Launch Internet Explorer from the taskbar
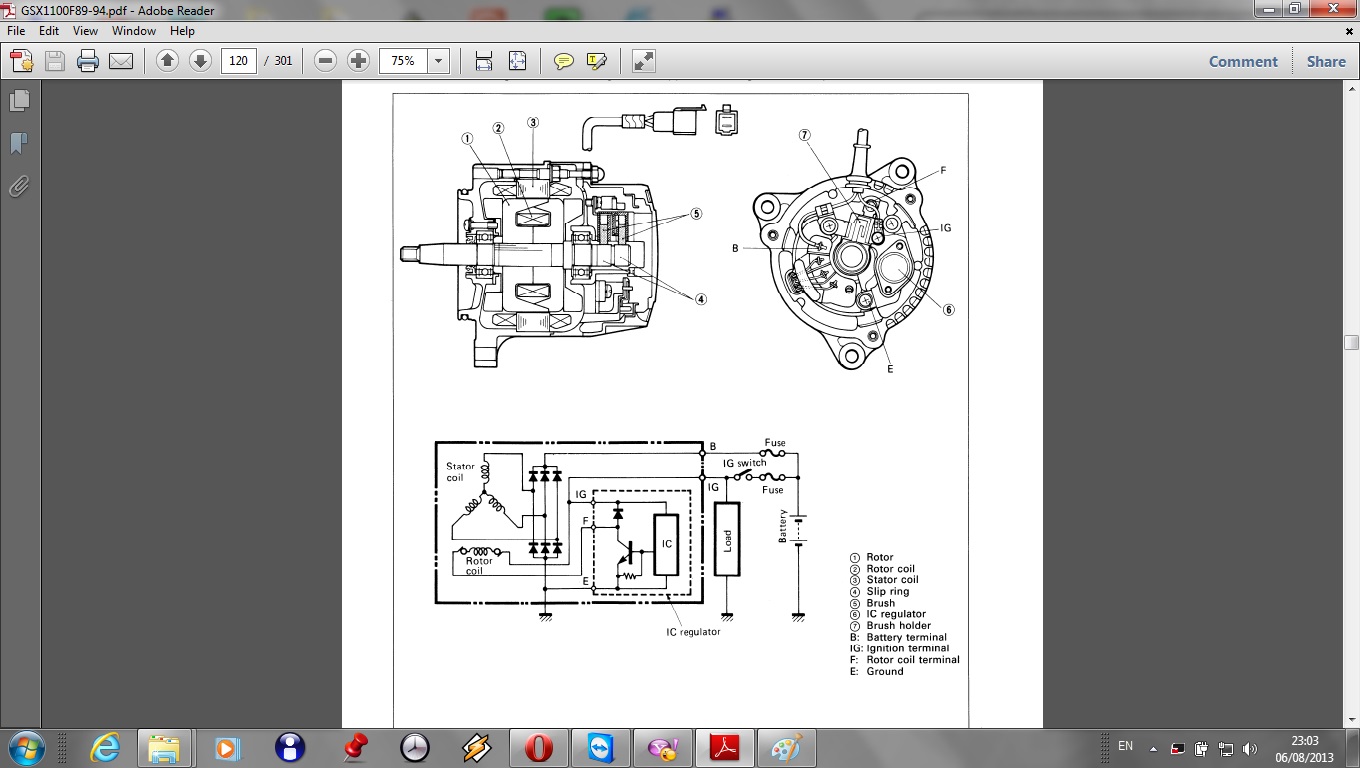Image resolution: width=1360 pixels, height=768 pixels. point(104,748)
